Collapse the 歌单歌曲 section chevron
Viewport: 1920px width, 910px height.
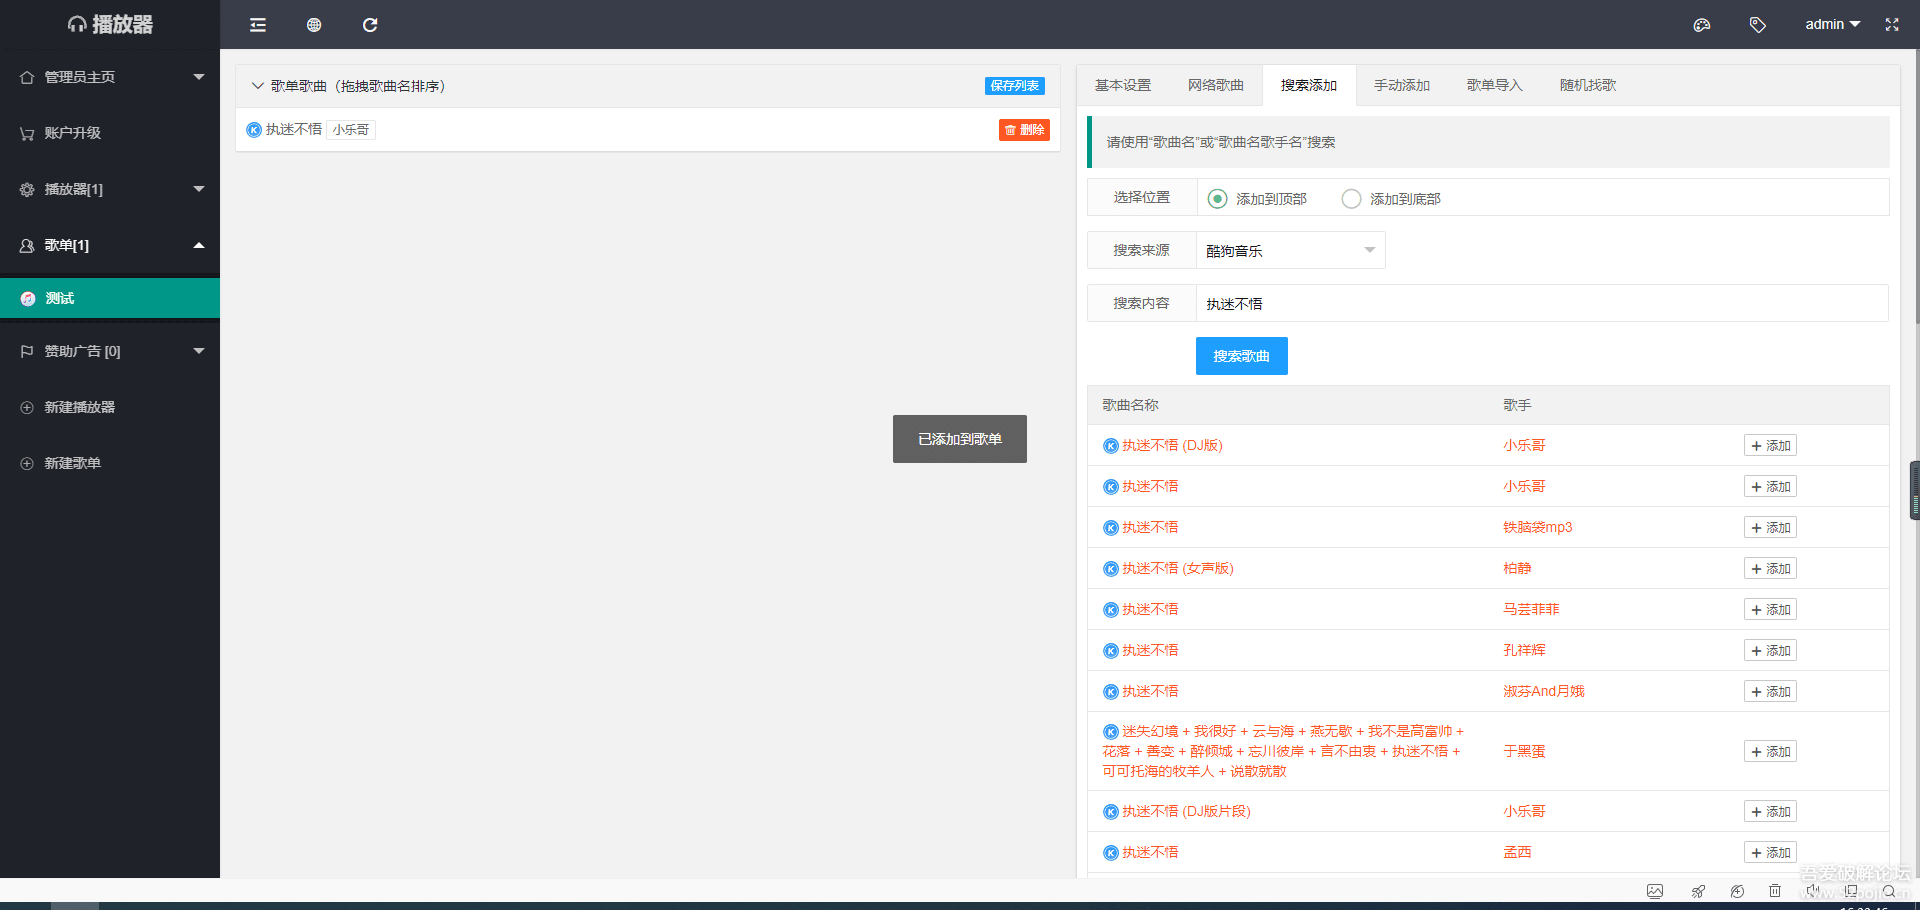pos(257,86)
